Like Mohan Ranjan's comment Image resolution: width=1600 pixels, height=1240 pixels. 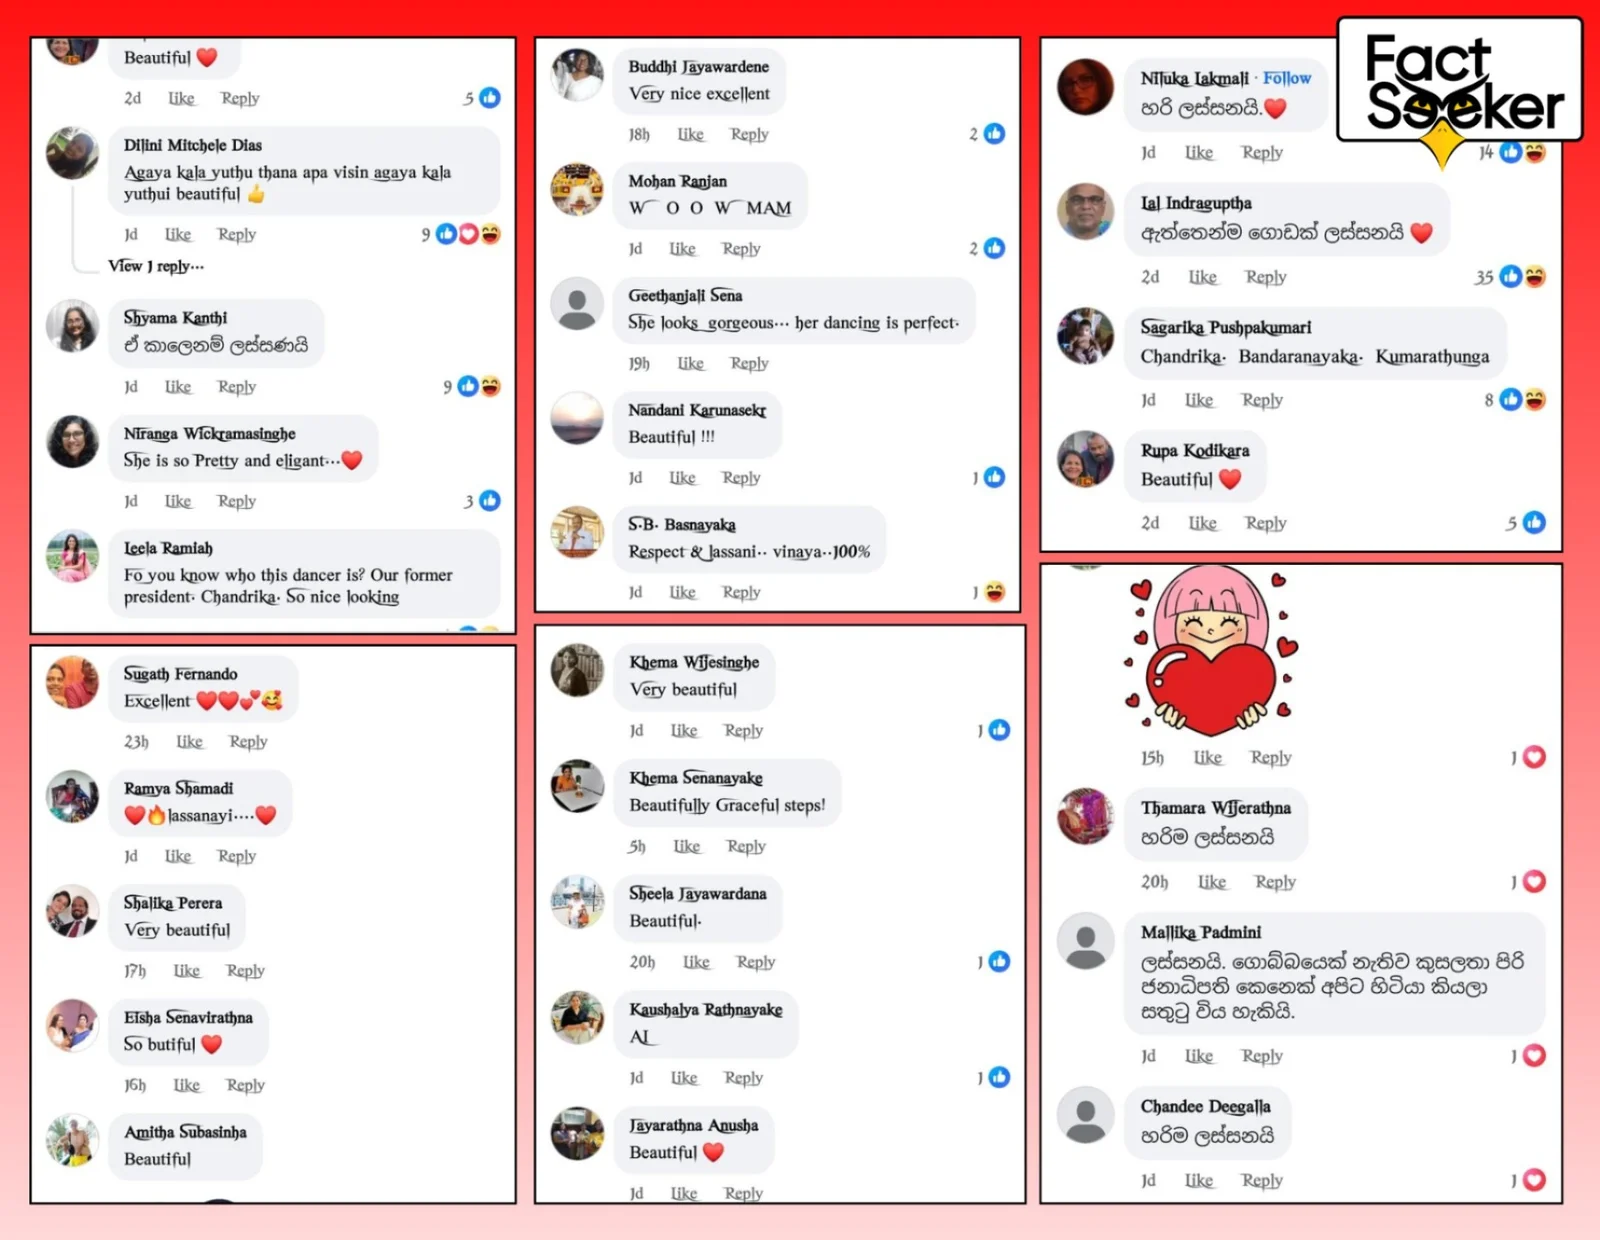click(x=682, y=249)
